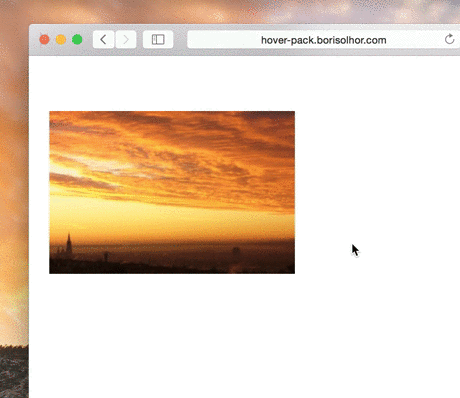Click the desktop wallpaper above the browser window

pos(233,12)
